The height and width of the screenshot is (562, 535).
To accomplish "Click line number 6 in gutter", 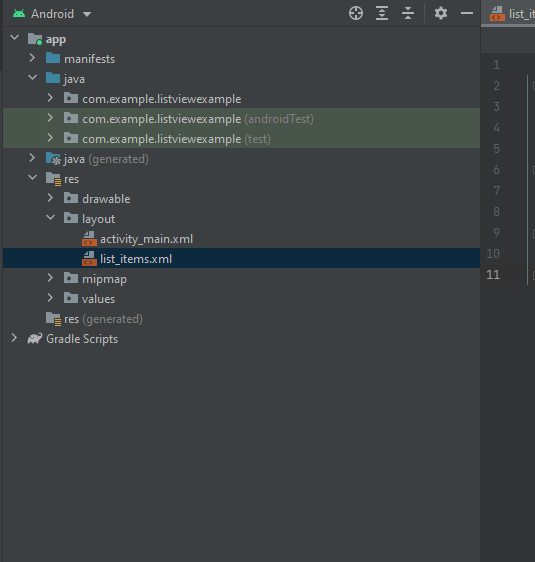I will click(x=496, y=170).
